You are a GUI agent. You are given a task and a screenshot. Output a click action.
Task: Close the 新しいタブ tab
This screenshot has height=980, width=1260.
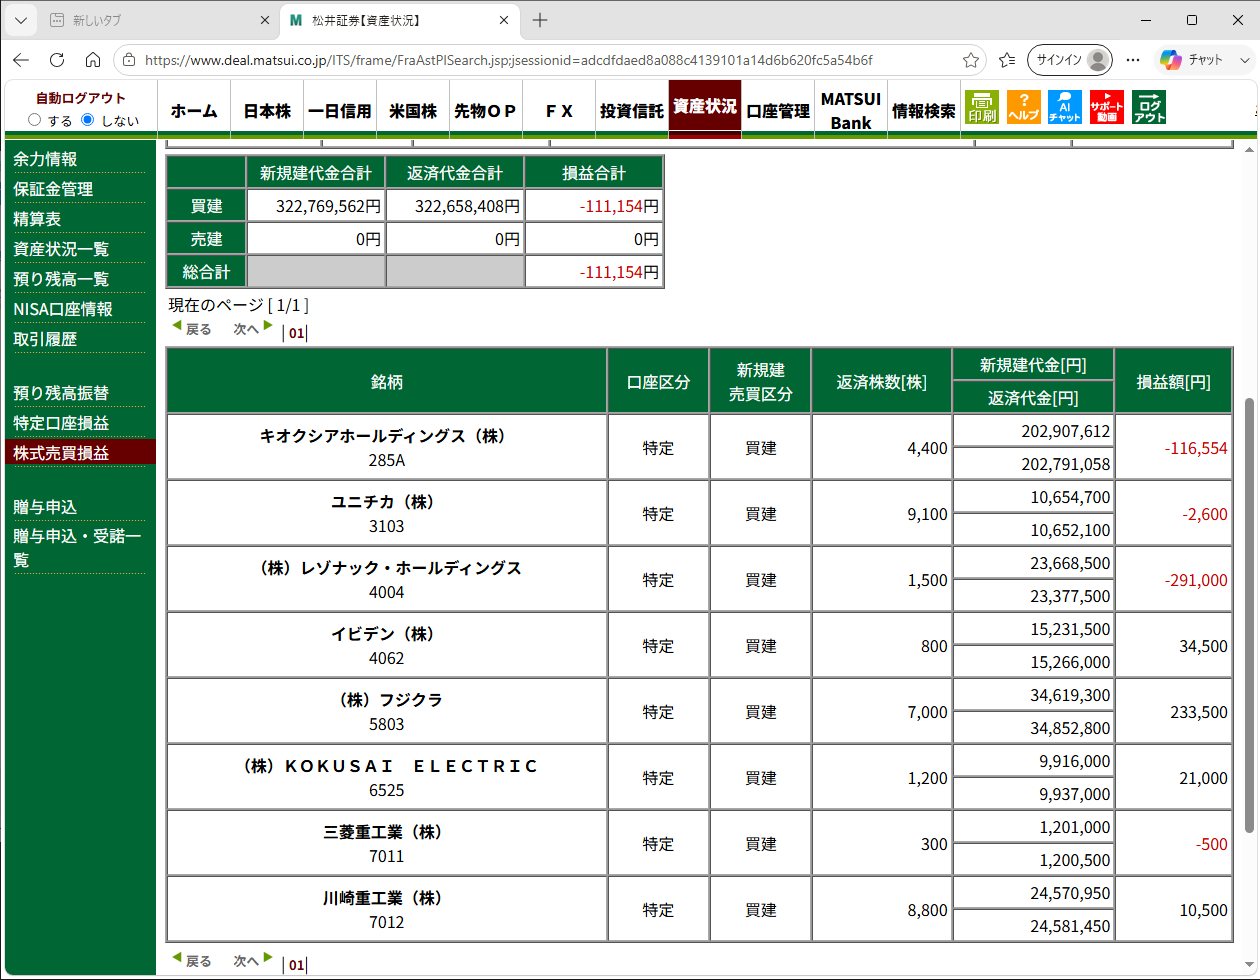click(264, 20)
